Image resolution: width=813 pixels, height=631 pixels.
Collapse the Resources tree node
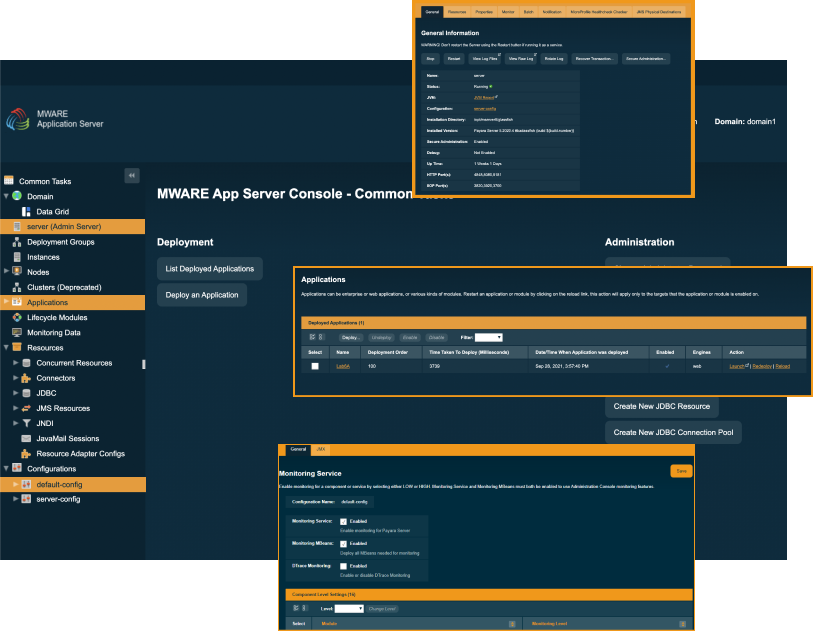point(6,347)
